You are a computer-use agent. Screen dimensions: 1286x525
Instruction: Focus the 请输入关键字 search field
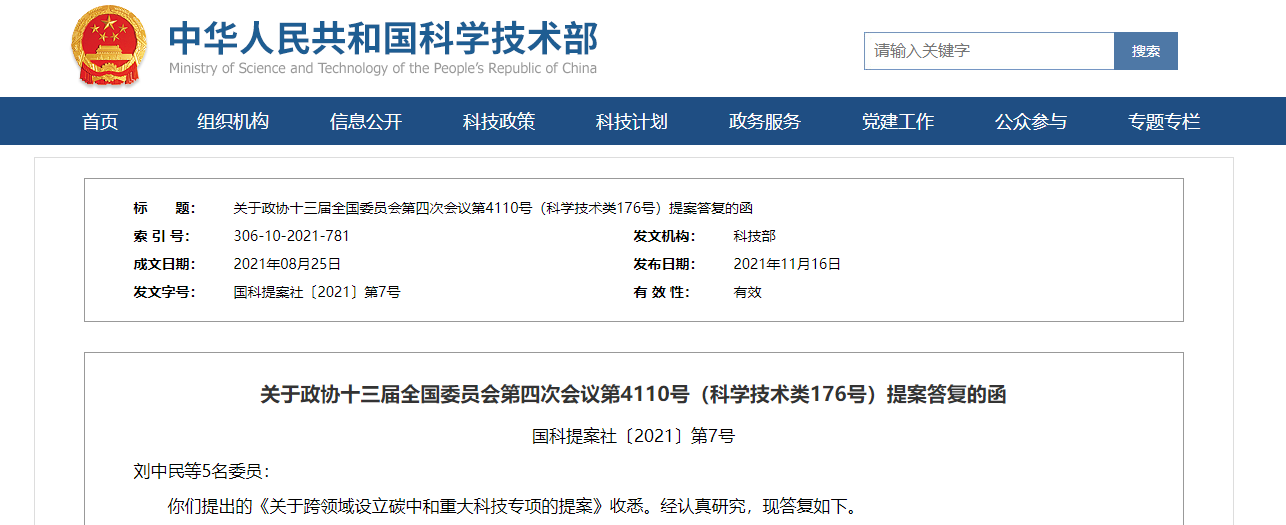989,51
